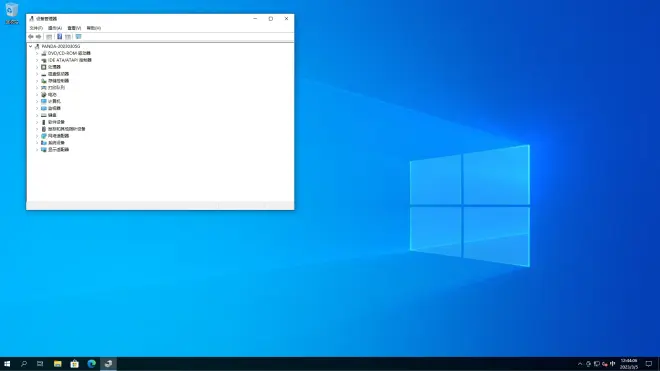Screen dimensions: 660x371
Task: Launch Microsoft Store from taskbar
Action: (75, 364)
